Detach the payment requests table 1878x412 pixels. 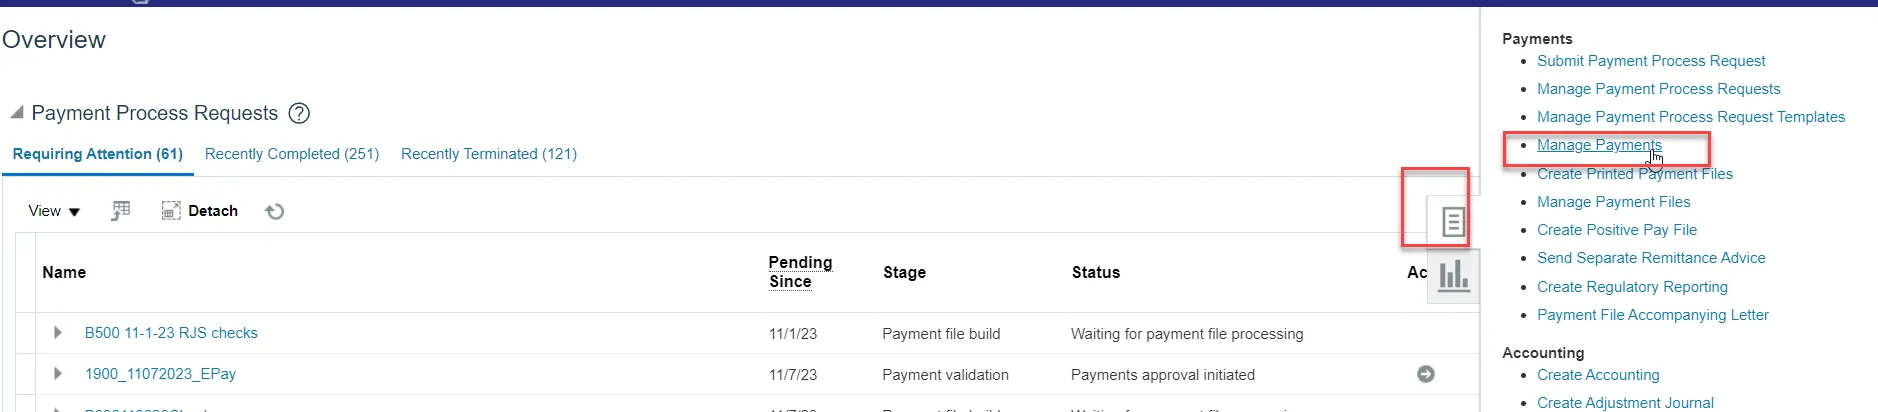(x=200, y=211)
